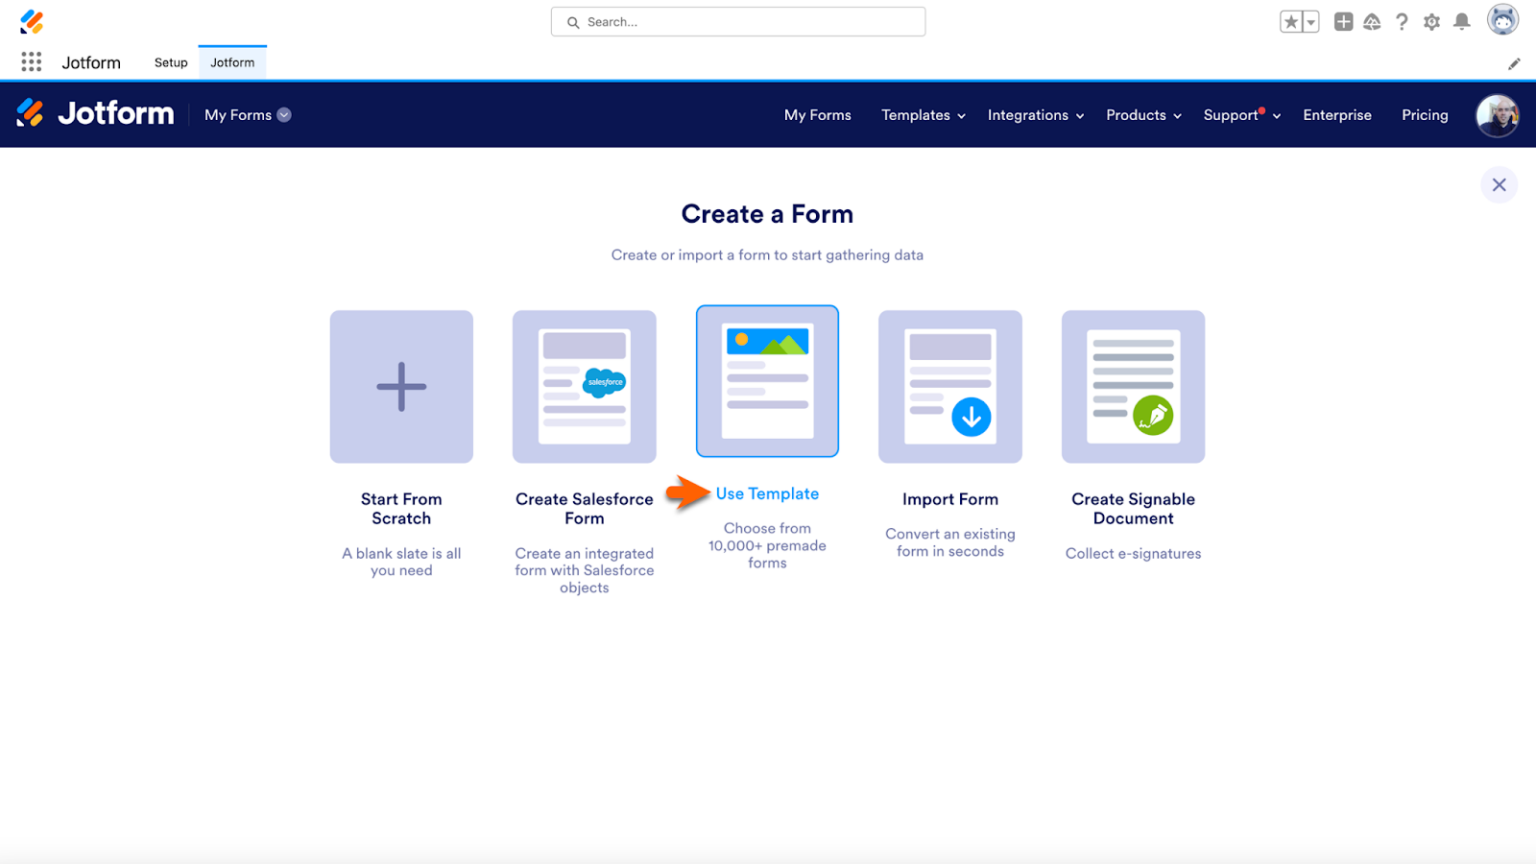Choose the Create Salesforce Form option
The image size is (1536, 864).
(x=584, y=387)
